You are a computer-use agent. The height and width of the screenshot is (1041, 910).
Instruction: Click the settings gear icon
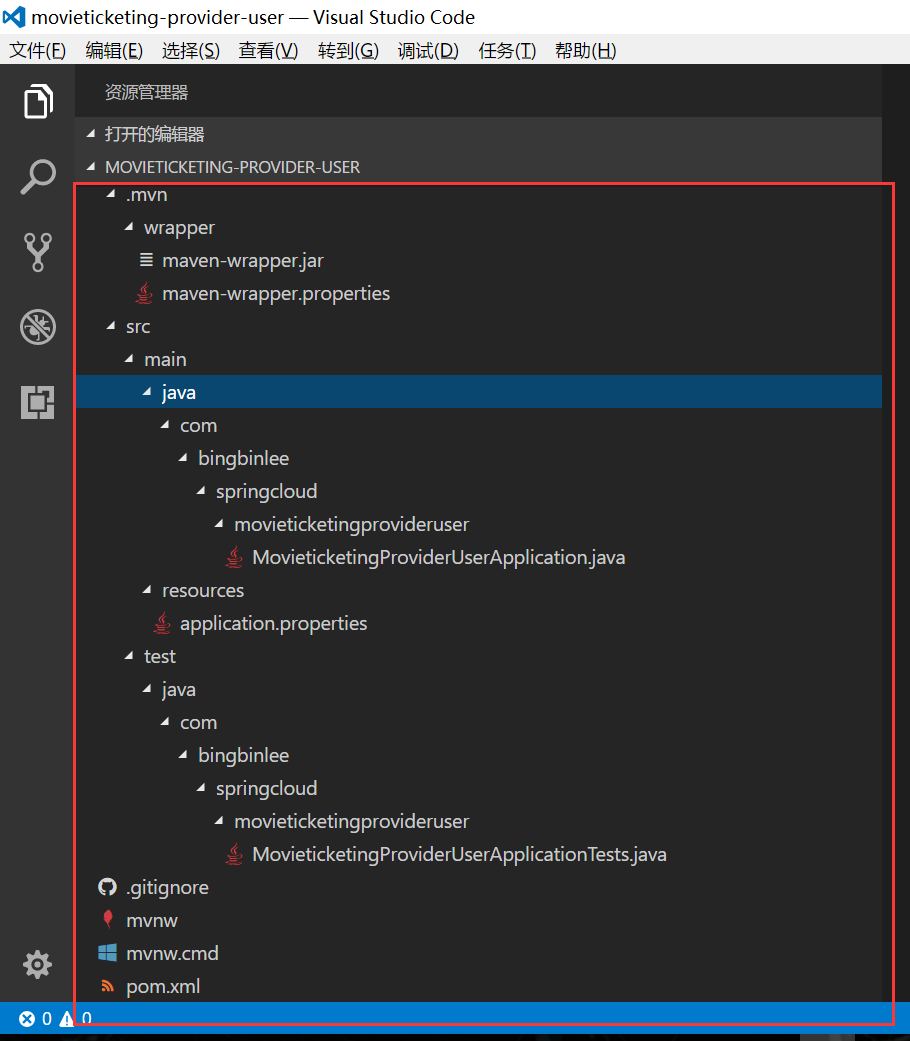click(x=37, y=965)
